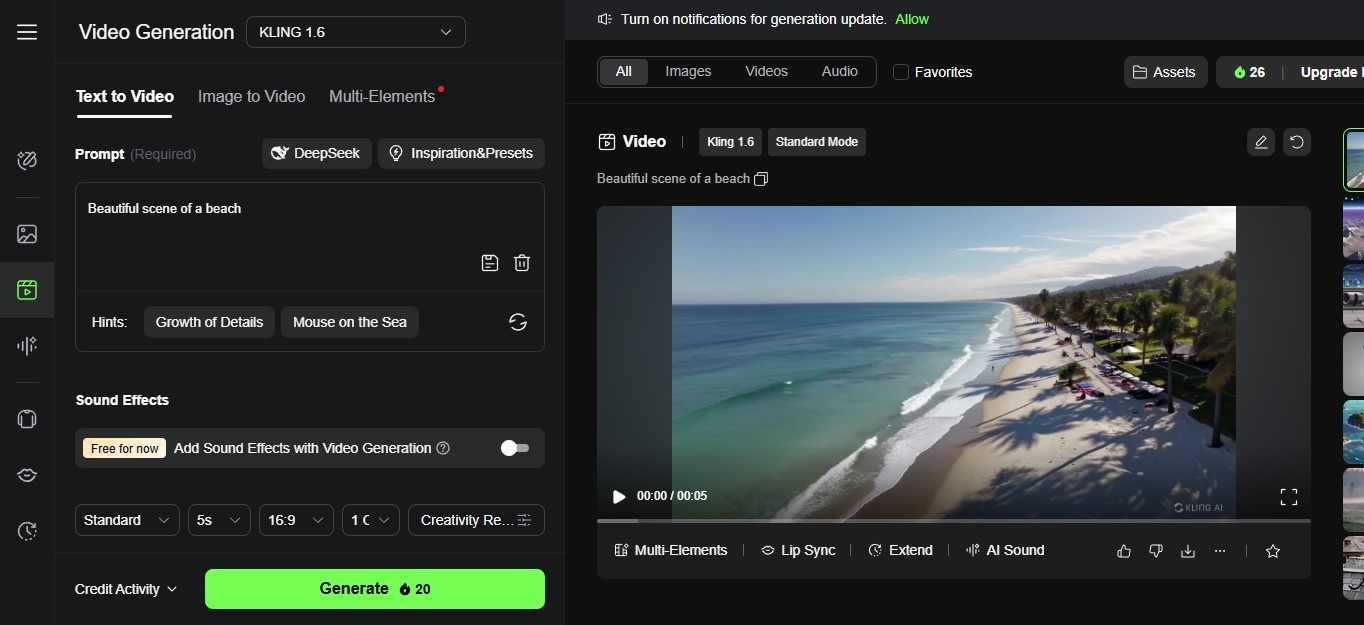1364x625 pixels.
Task: Select the All filter tab
Action: tap(624, 72)
